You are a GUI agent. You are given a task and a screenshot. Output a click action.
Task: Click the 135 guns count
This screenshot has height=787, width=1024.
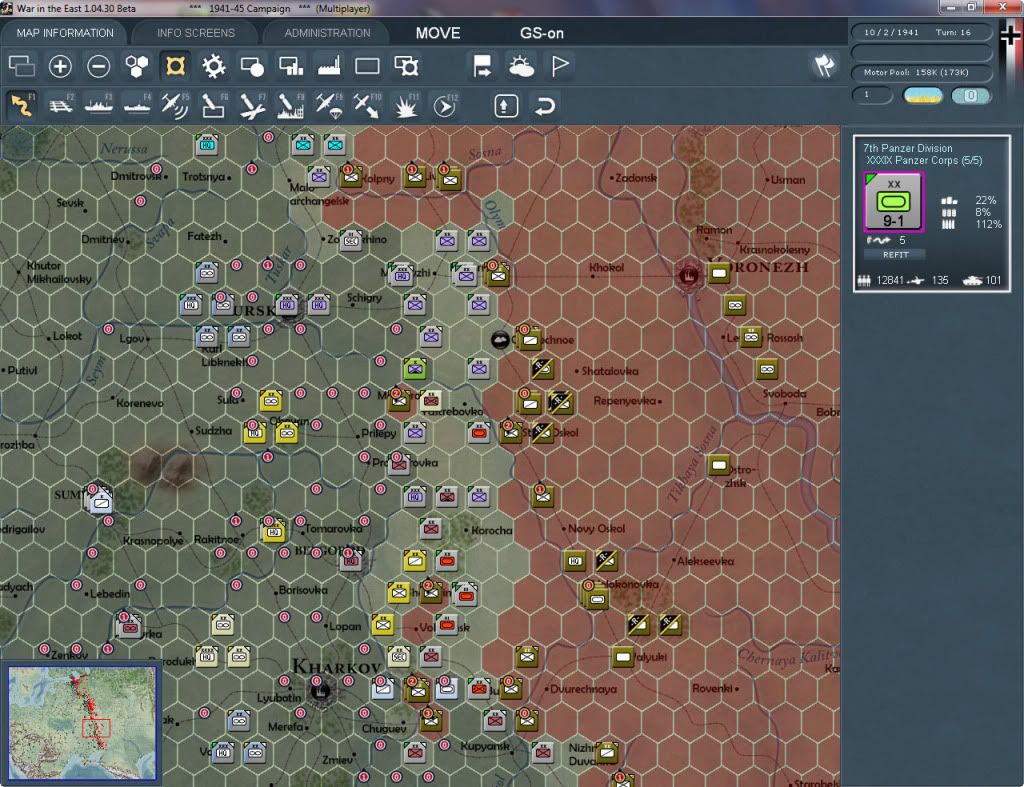pyautogui.click(x=940, y=280)
